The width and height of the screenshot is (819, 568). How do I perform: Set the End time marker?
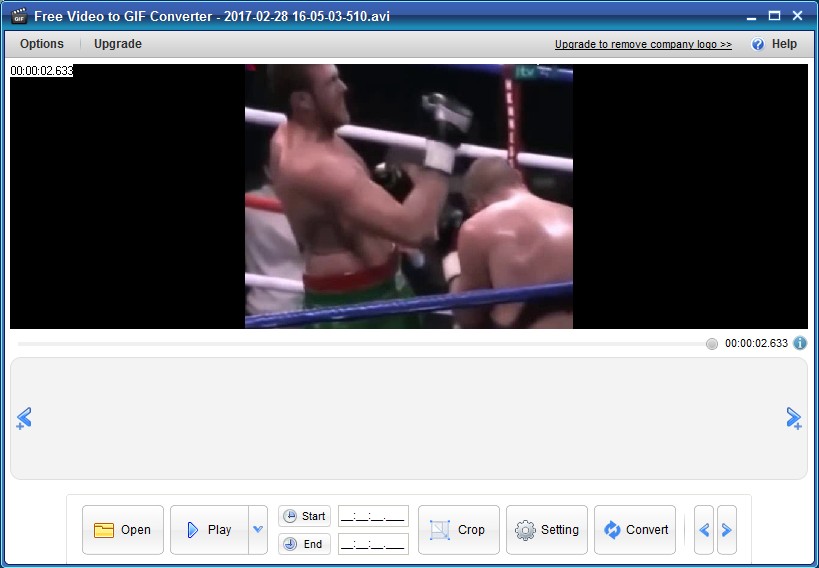click(305, 544)
